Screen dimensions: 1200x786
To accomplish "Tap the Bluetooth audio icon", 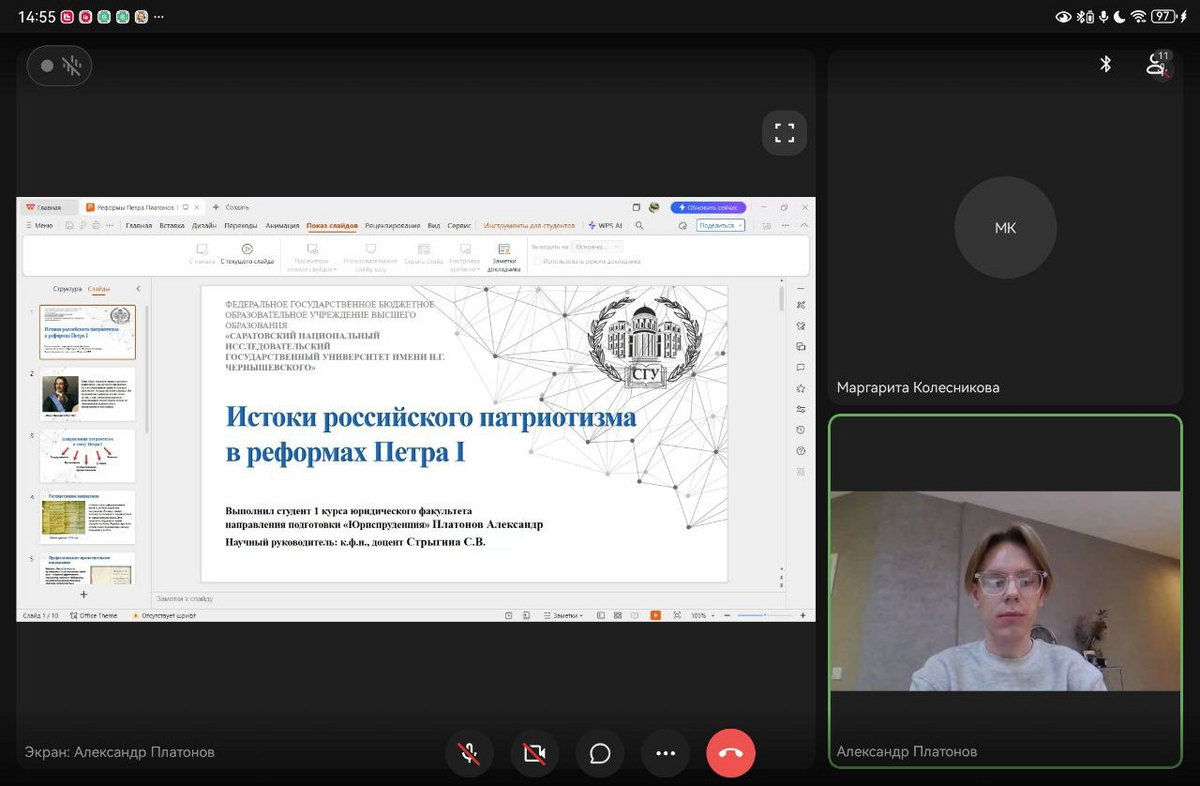I will [1106, 64].
